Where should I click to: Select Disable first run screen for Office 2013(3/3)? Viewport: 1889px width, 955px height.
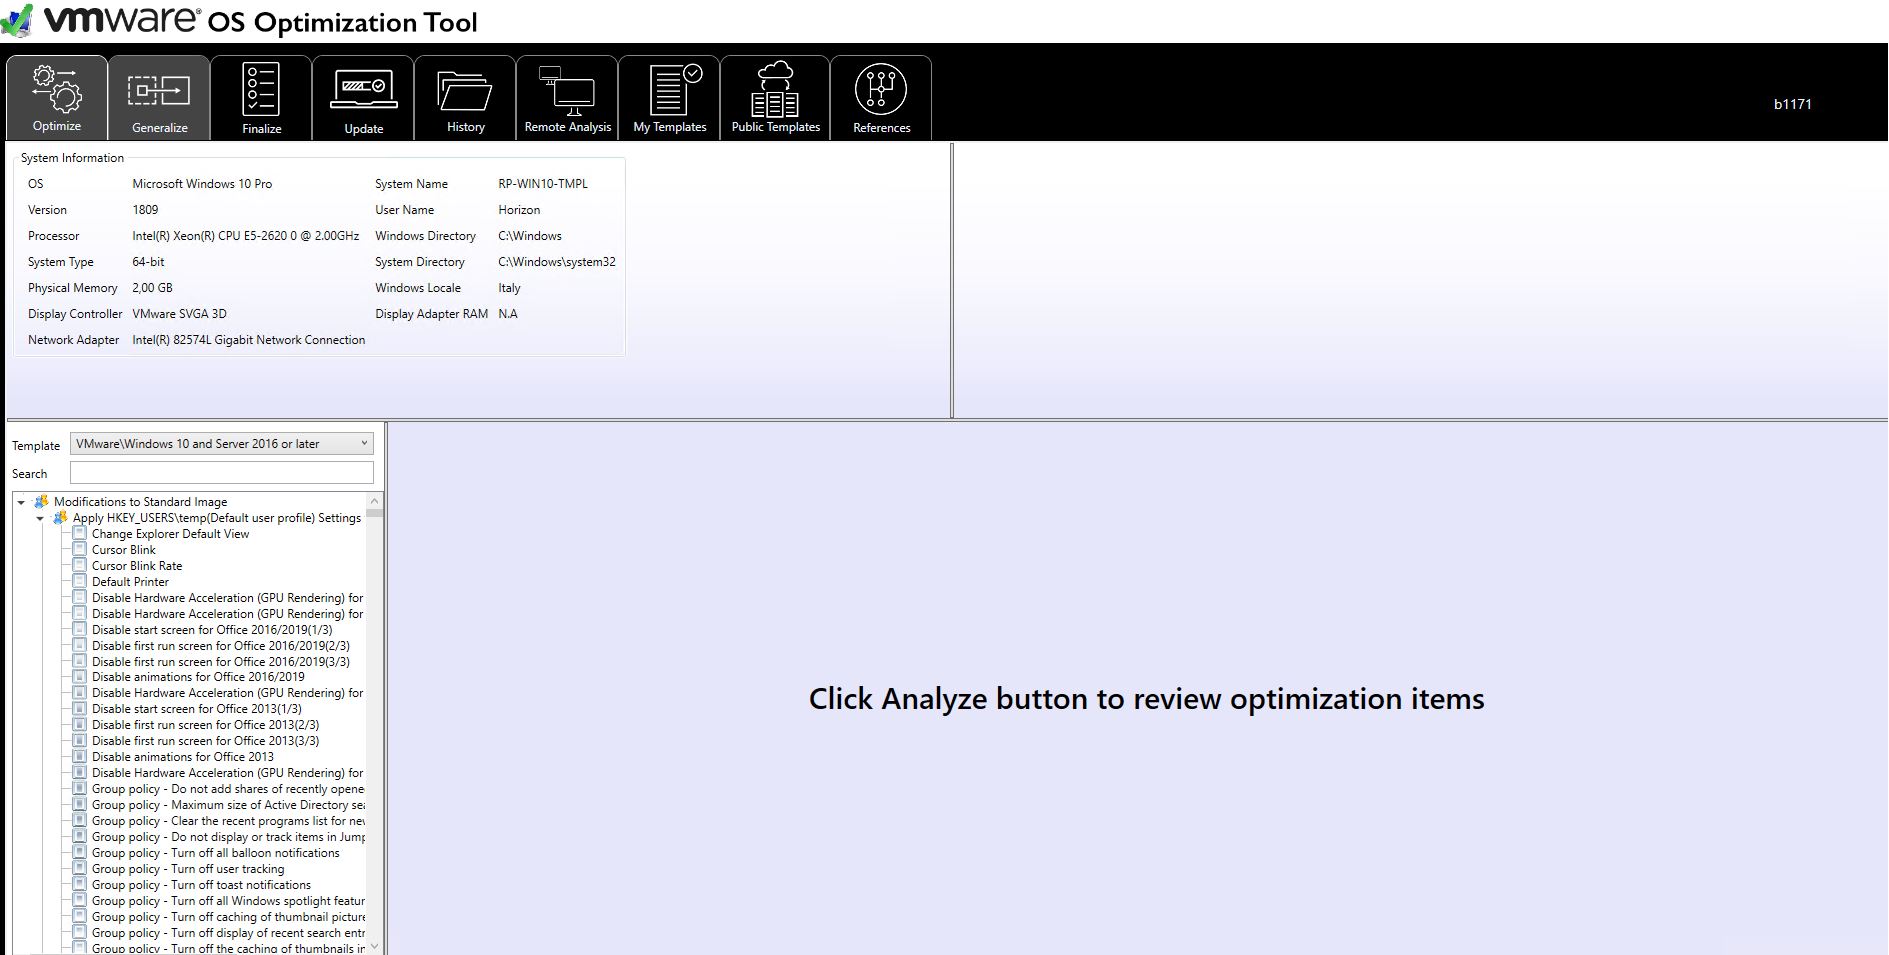coord(206,740)
